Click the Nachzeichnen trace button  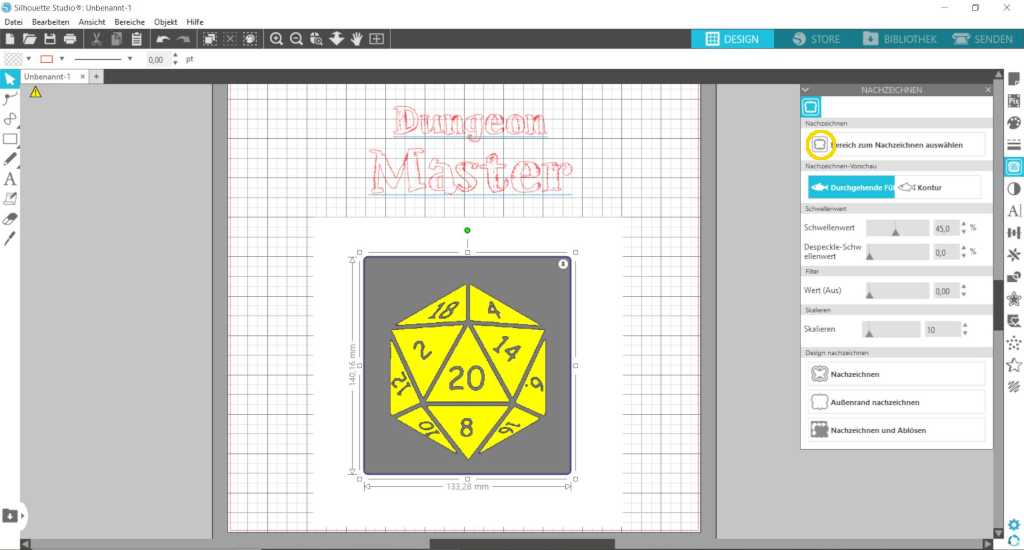(896, 374)
